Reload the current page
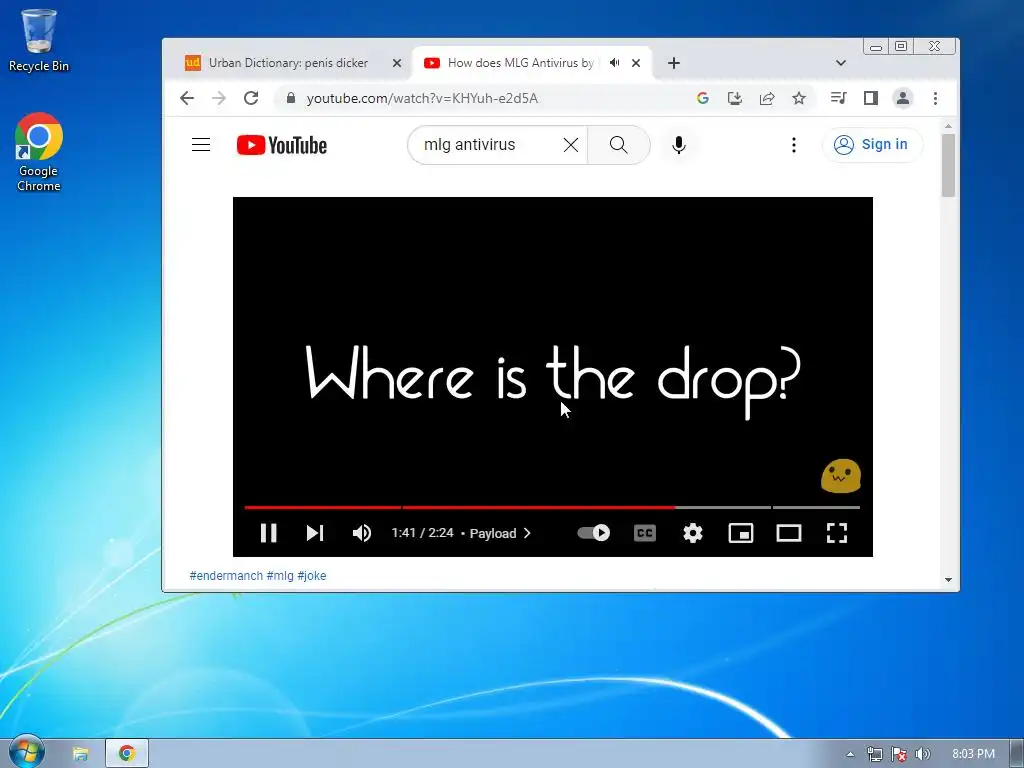Screen dimensions: 1024x768 pyautogui.click(x=251, y=98)
